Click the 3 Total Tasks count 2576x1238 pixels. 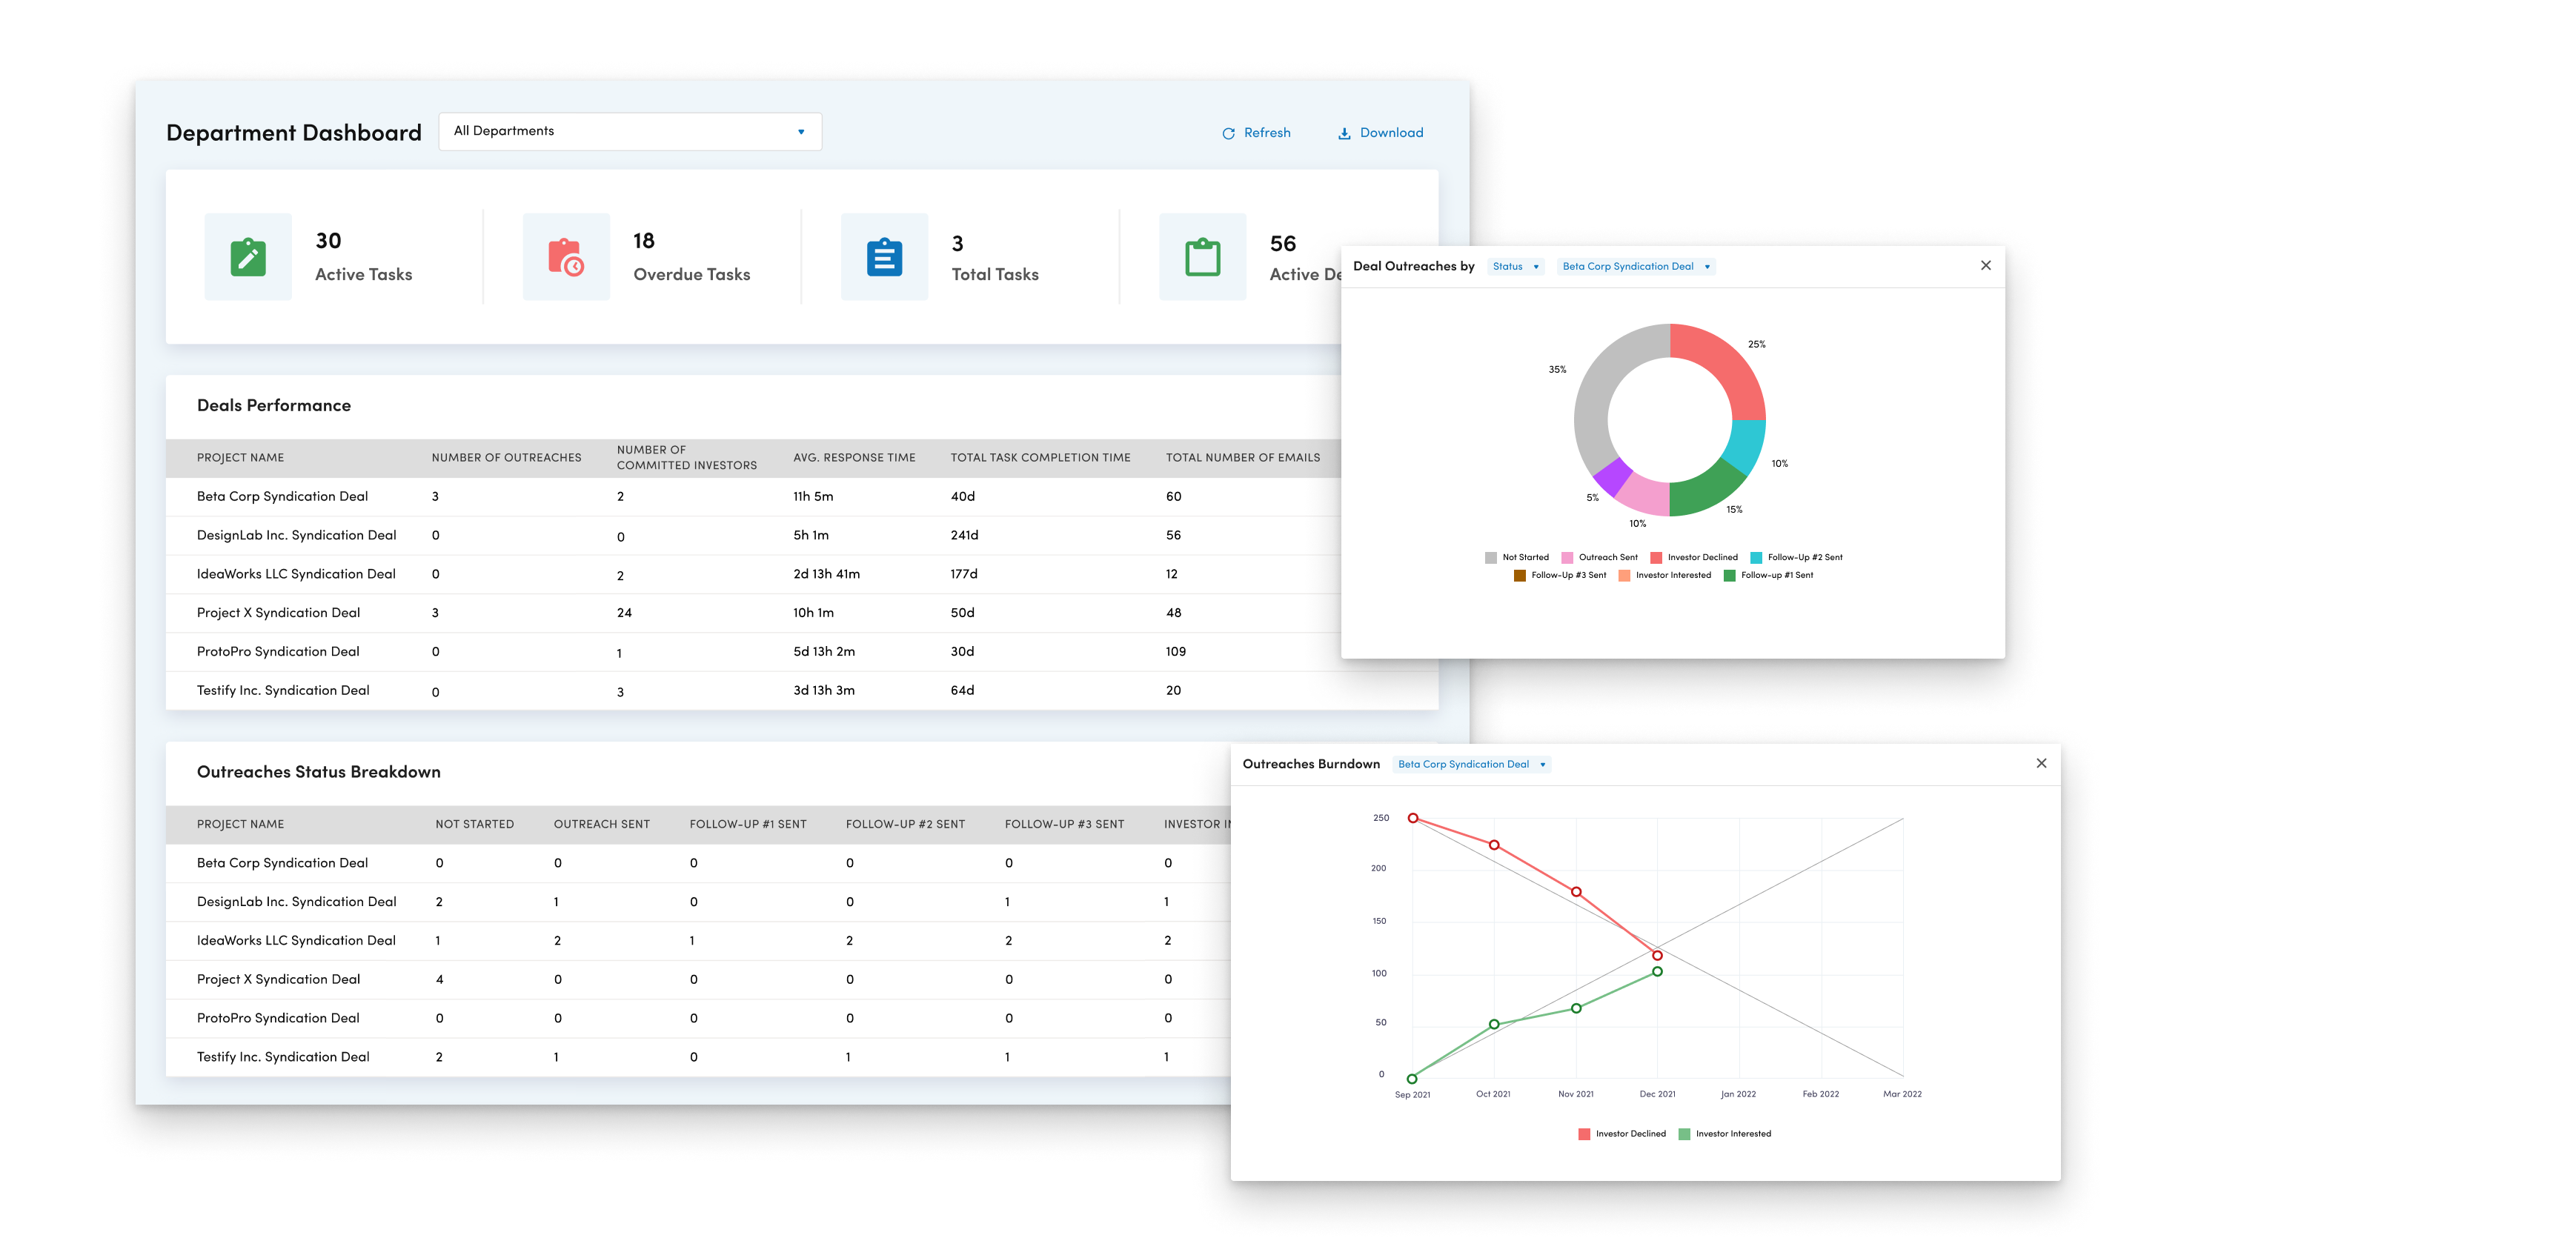958,244
